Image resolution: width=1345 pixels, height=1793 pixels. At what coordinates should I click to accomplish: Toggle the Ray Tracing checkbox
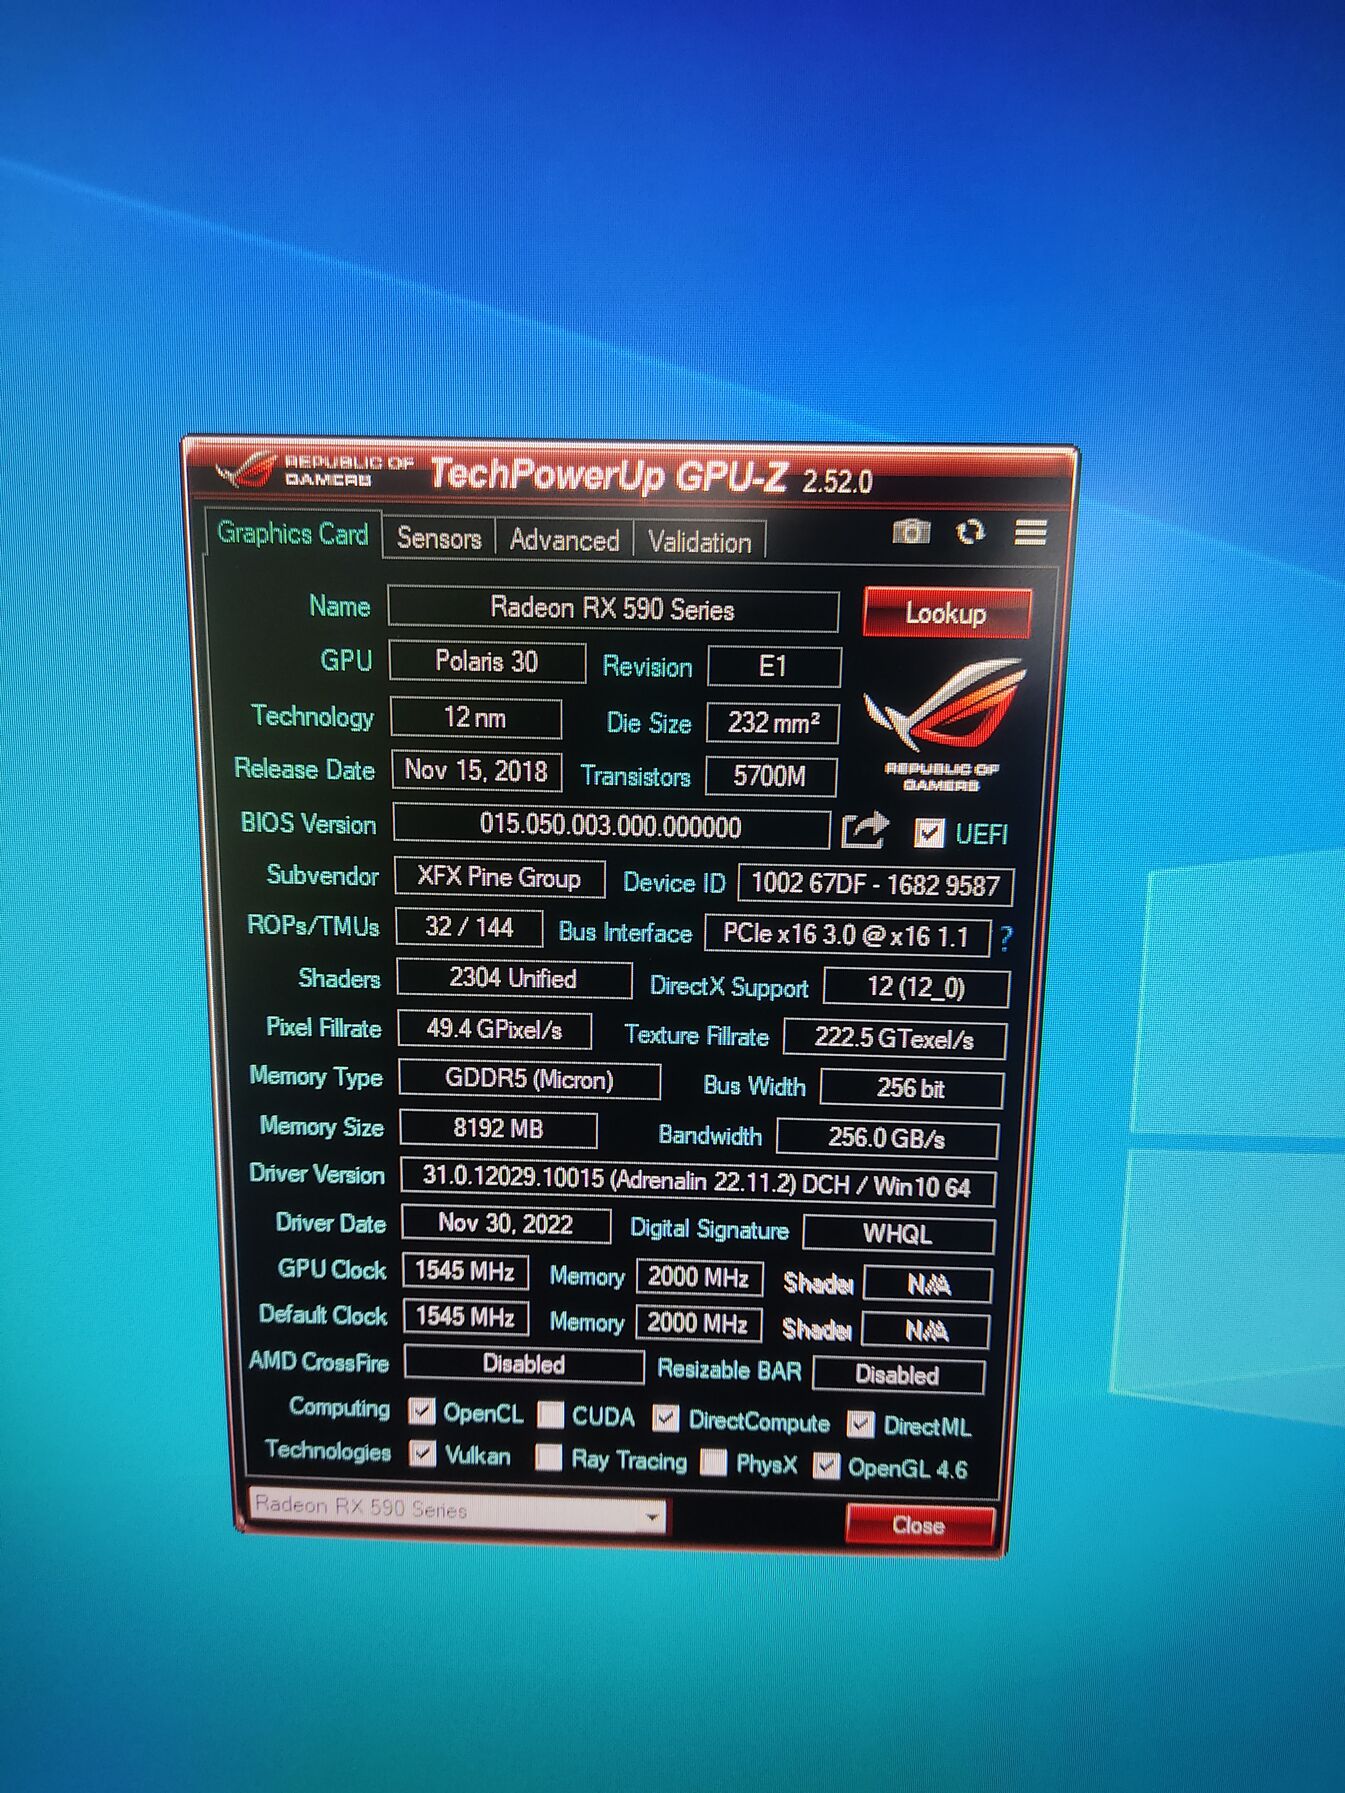click(x=548, y=1458)
